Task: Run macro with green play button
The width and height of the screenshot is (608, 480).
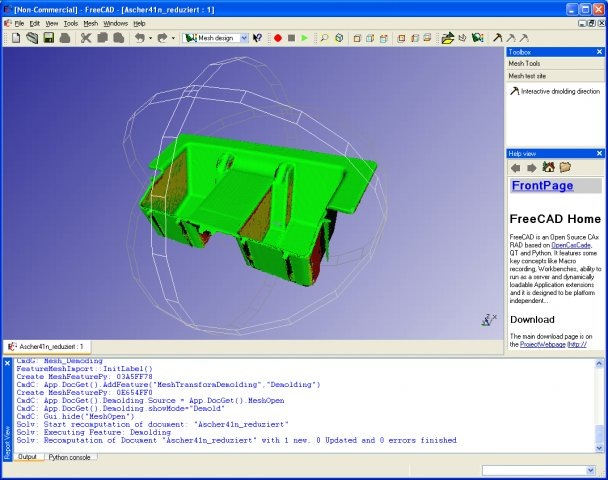Action: [305, 38]
